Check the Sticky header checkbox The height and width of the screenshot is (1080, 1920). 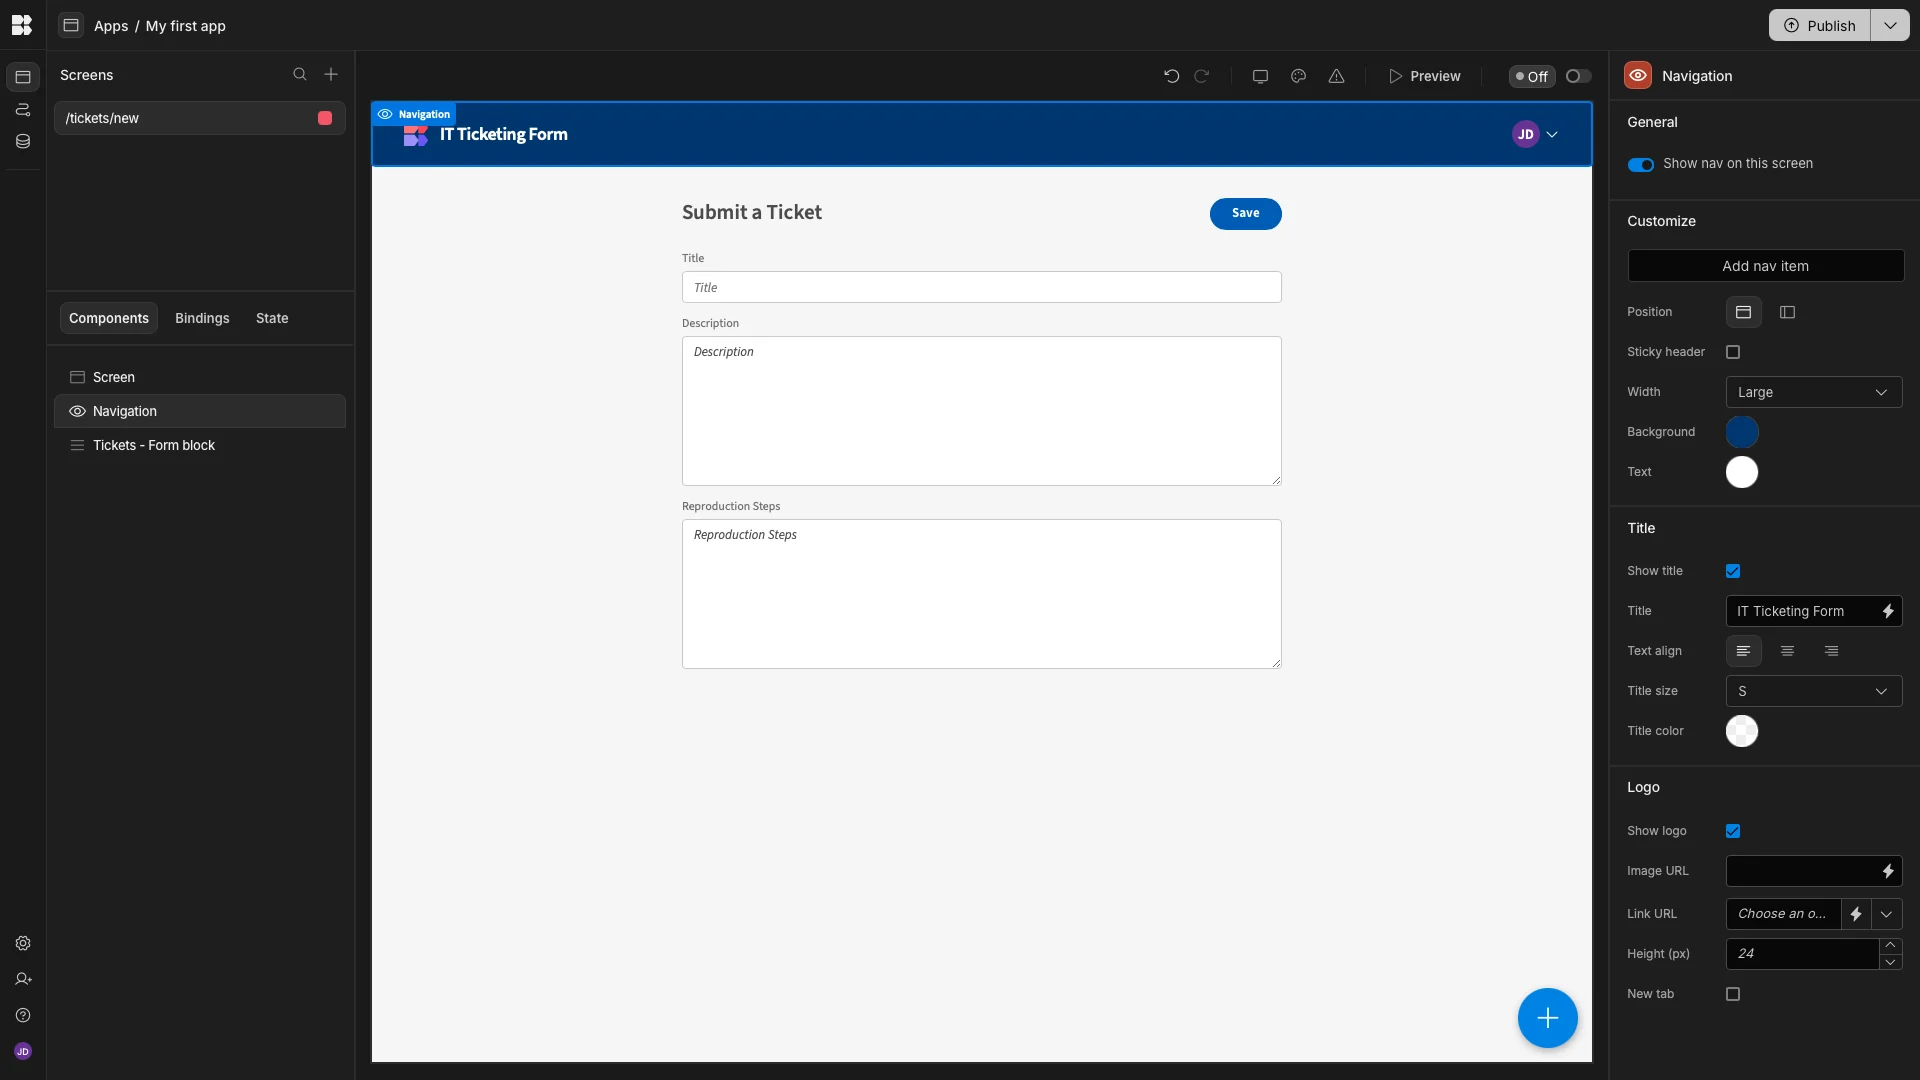1733,352
